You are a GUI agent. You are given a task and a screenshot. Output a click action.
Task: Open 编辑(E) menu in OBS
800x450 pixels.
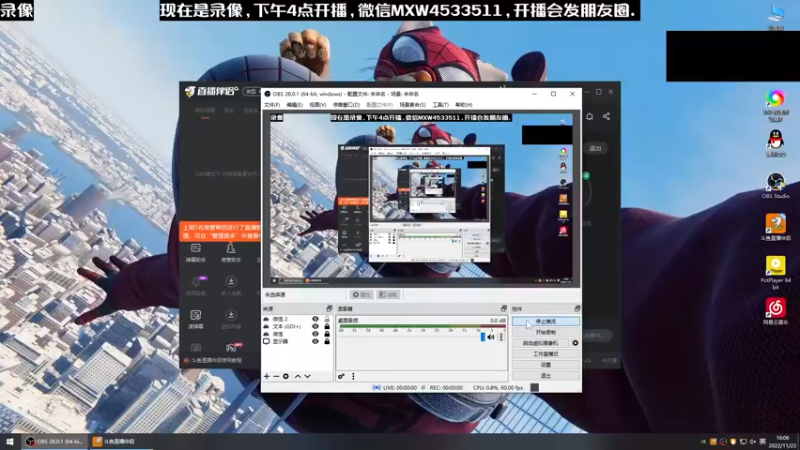point(294,105)
